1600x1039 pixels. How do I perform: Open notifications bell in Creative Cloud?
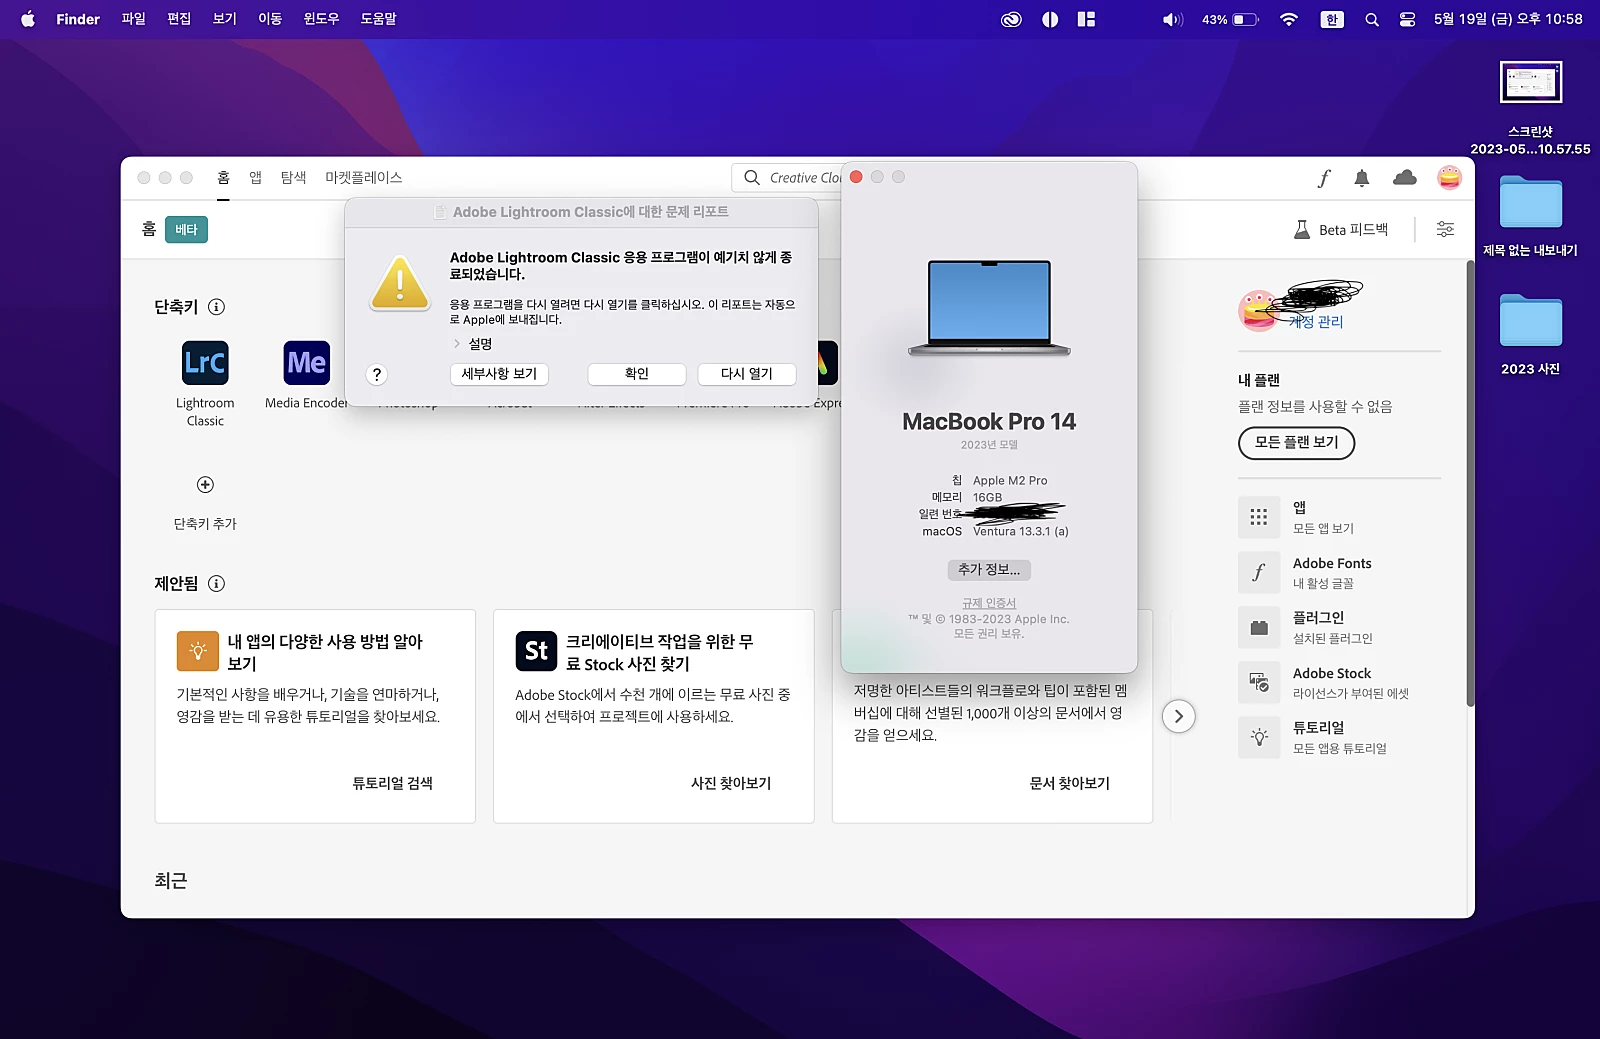[x=1361, y=178]
